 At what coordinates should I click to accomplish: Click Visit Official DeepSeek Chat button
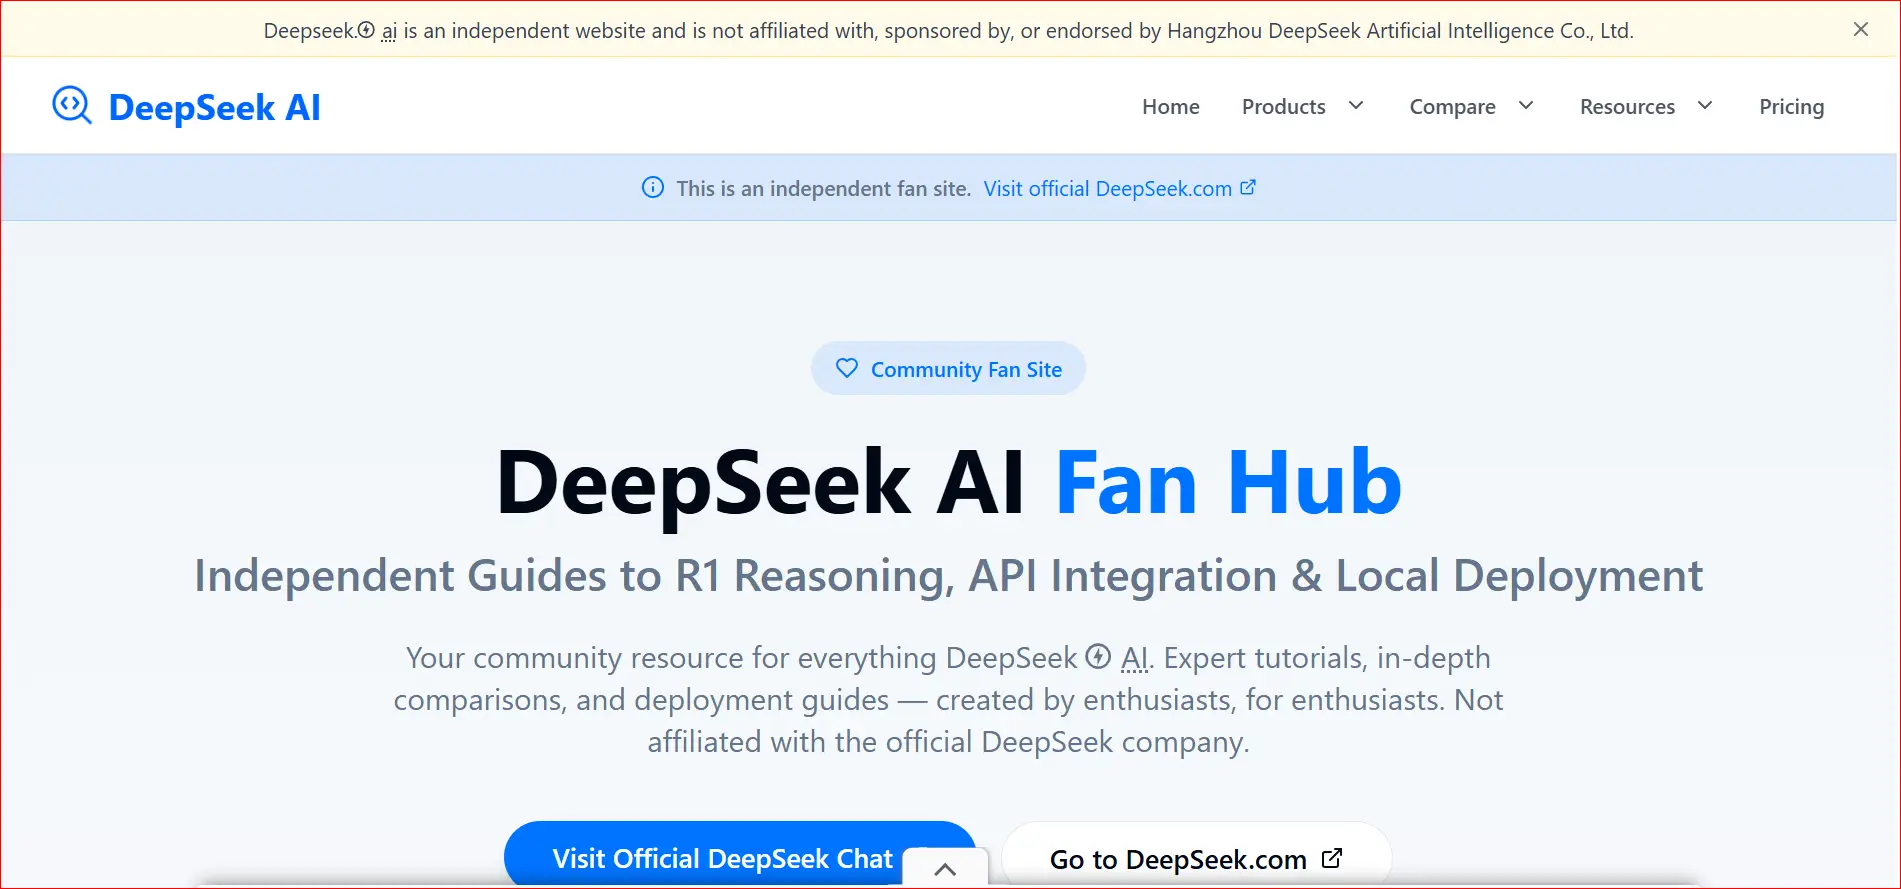(722, 857)
